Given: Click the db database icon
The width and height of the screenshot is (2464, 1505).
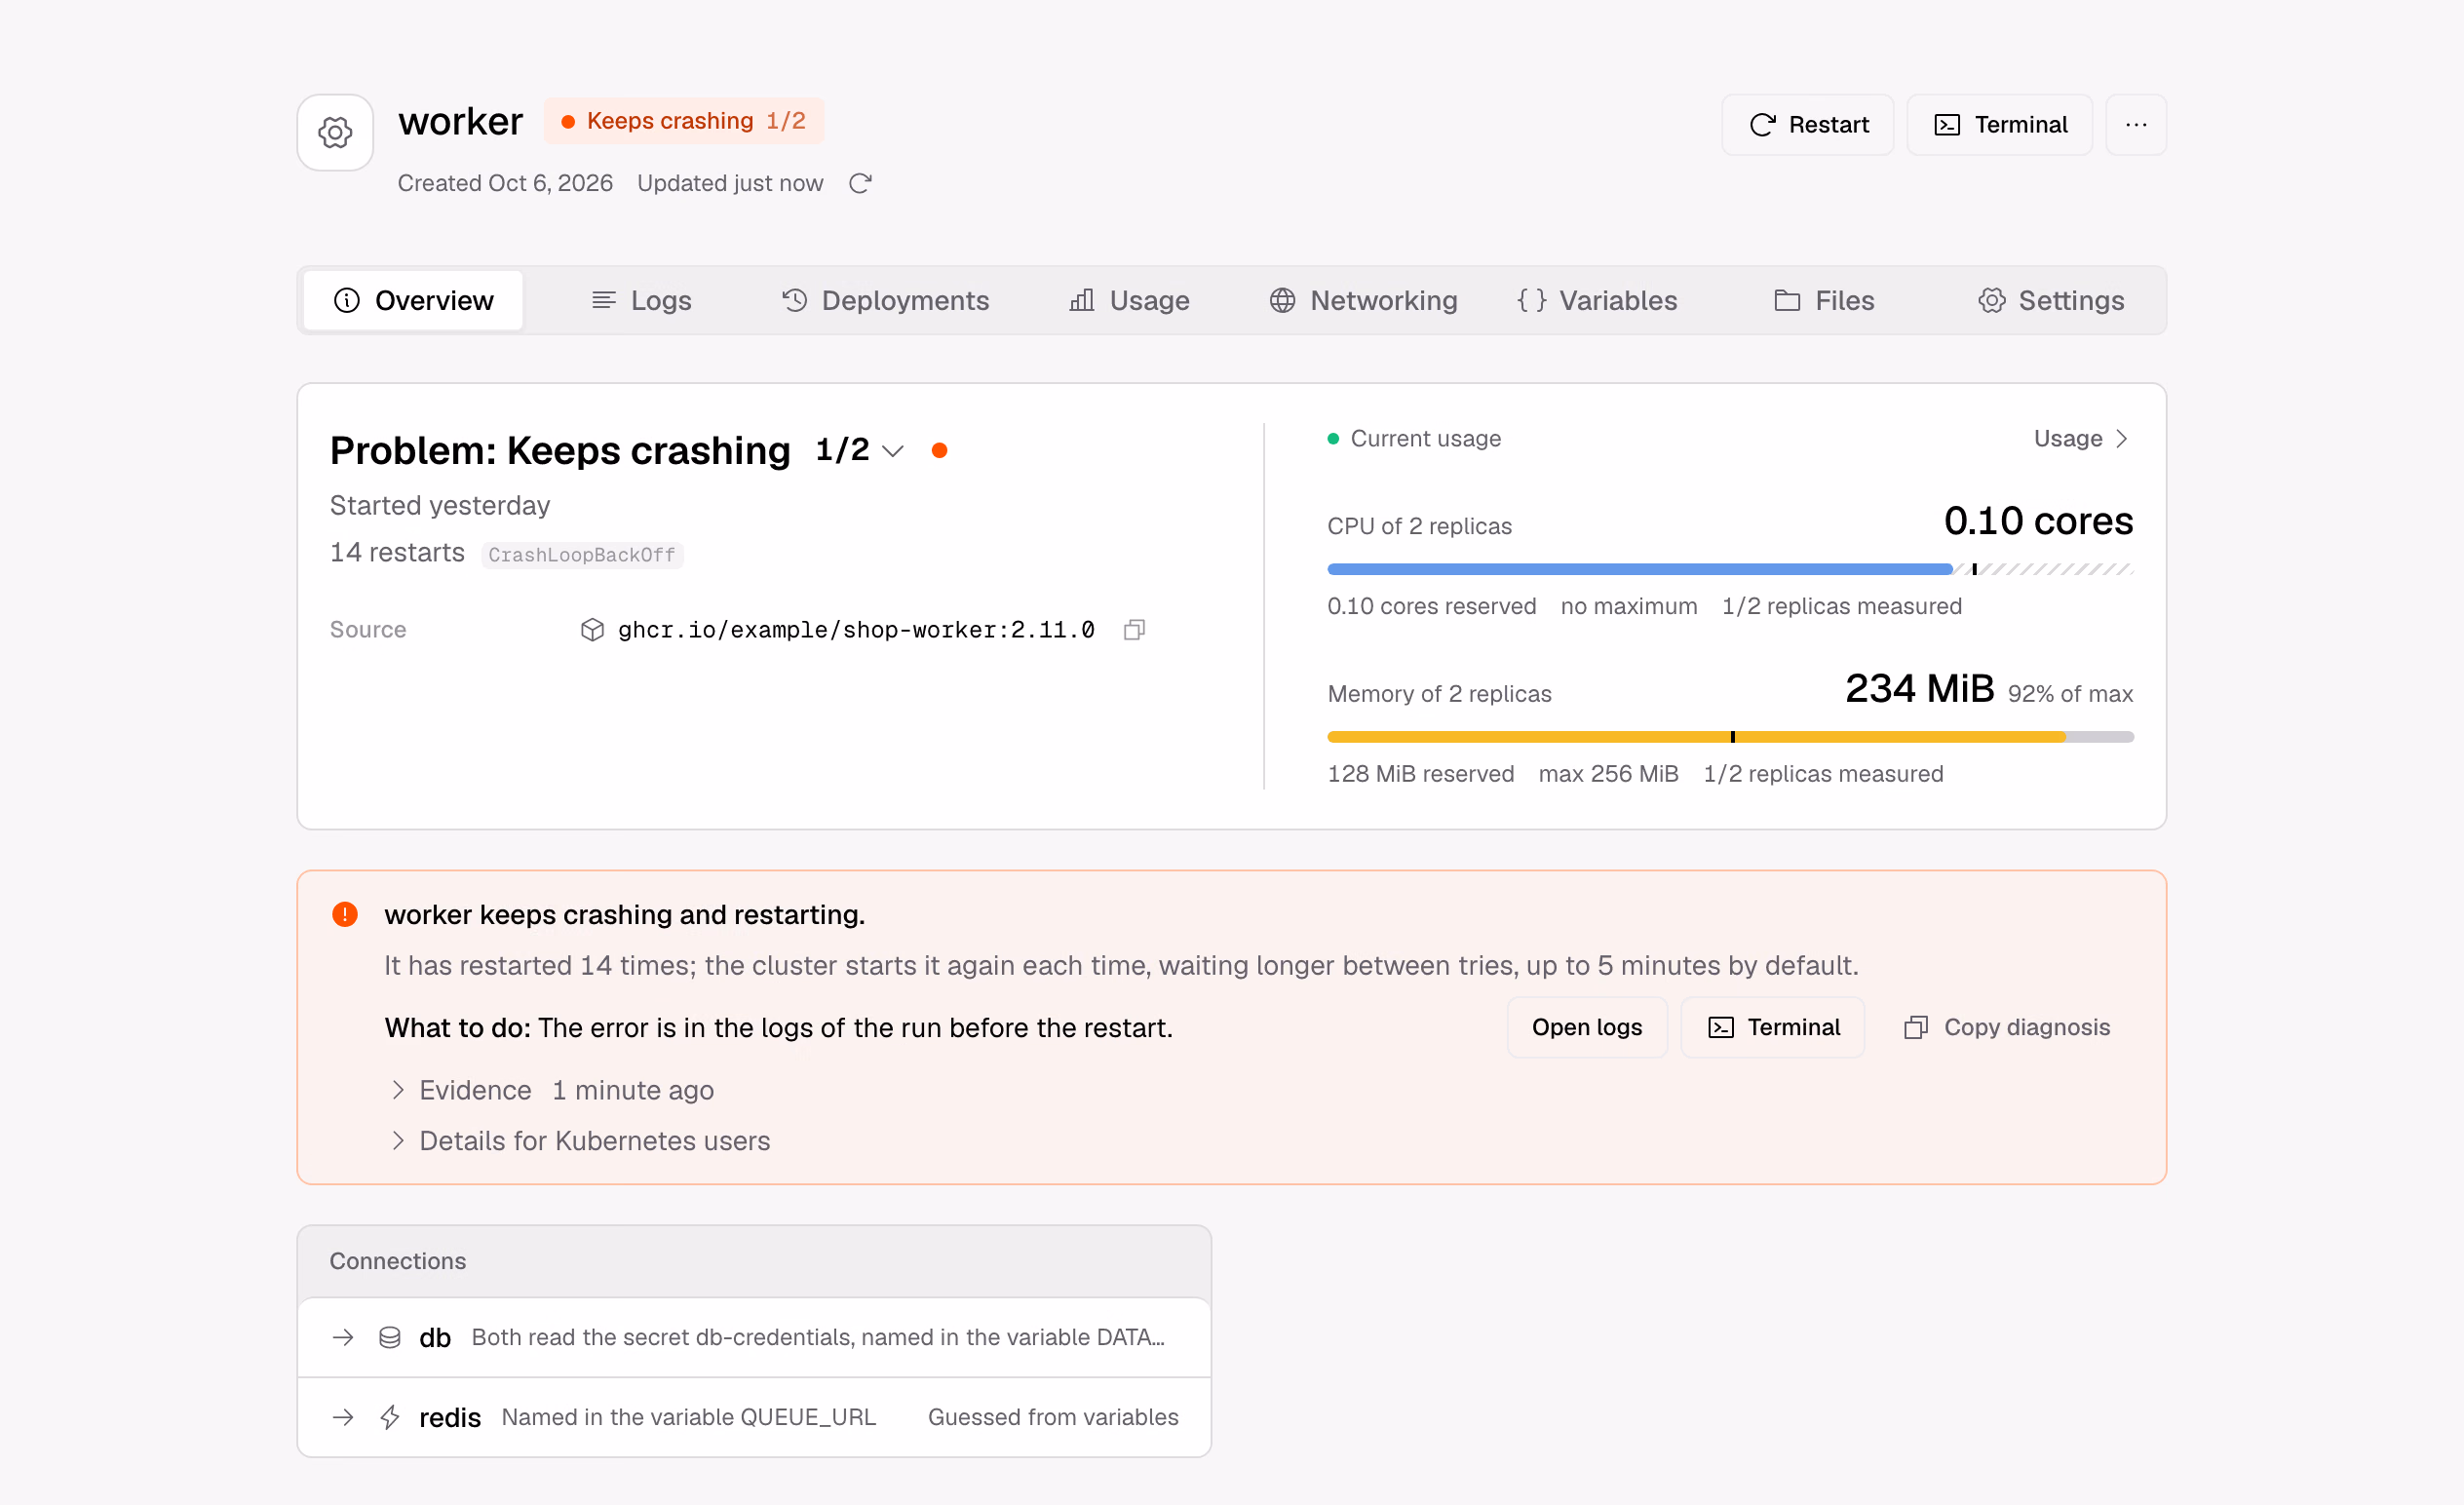Looking at the screenshot, I should [x=390, y=1337].
